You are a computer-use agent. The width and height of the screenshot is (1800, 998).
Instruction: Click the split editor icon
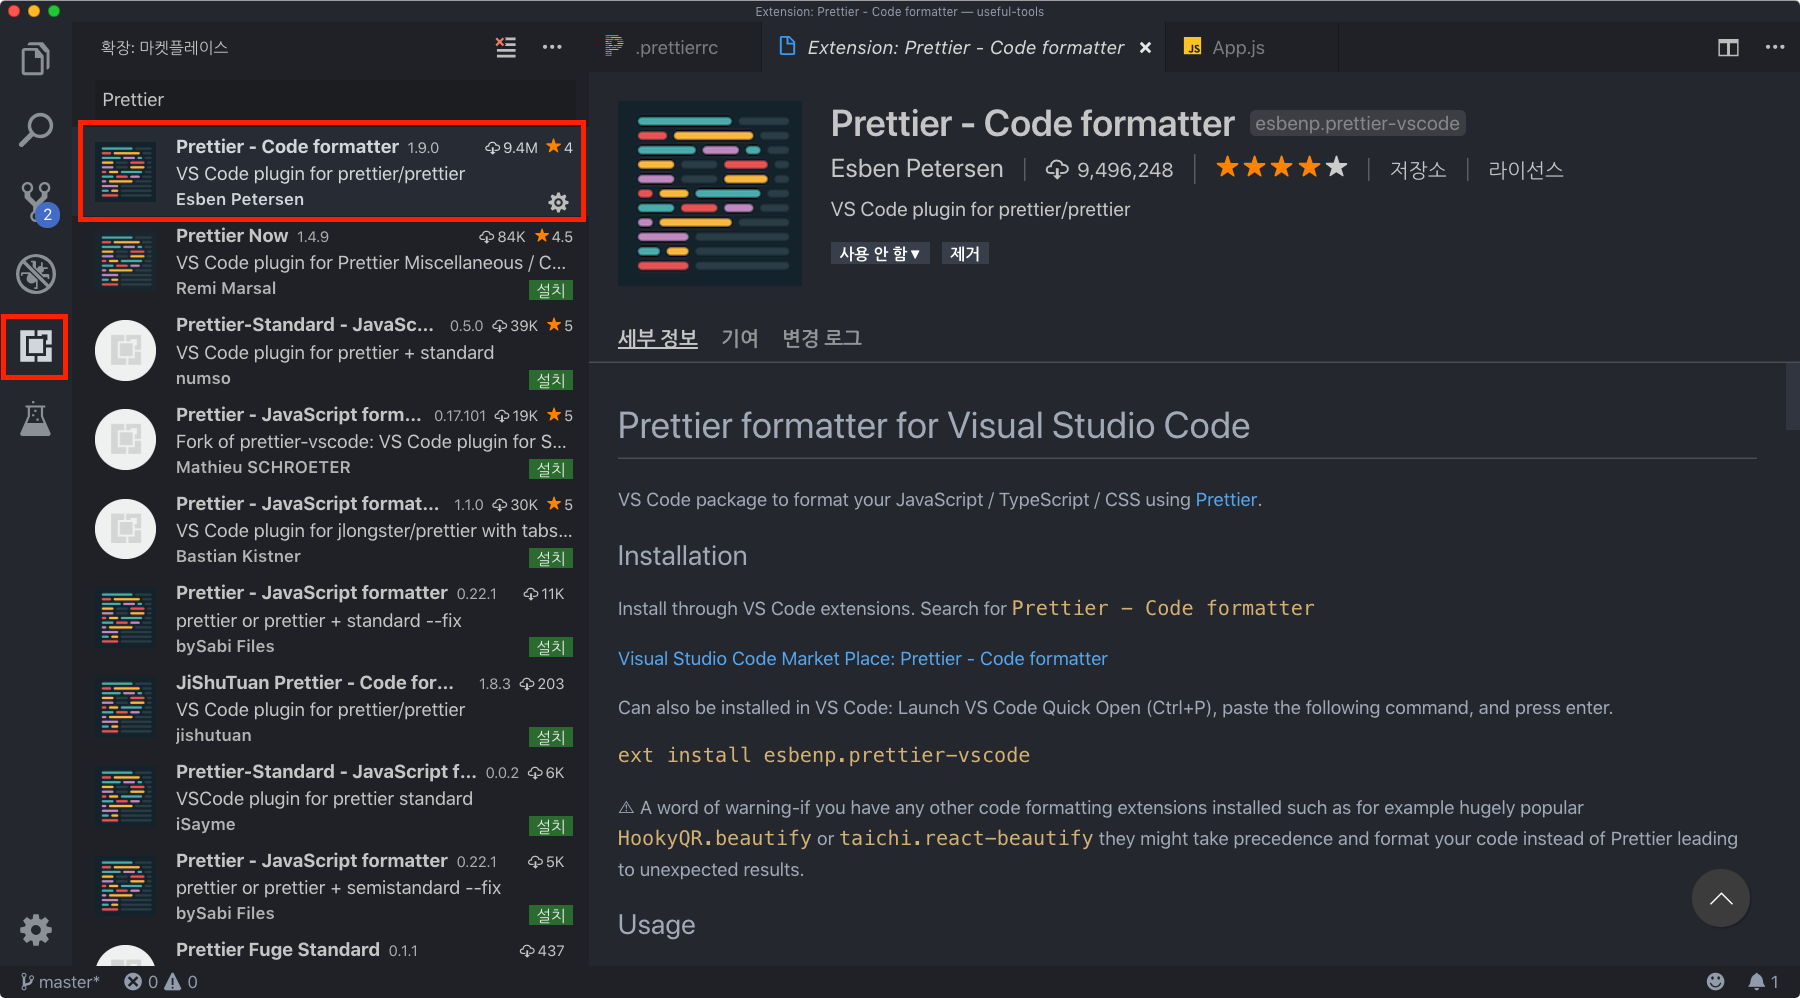[1728, 47]
